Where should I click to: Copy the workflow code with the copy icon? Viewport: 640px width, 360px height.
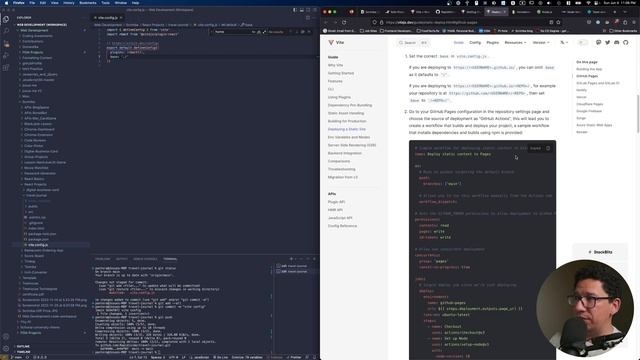548,148
